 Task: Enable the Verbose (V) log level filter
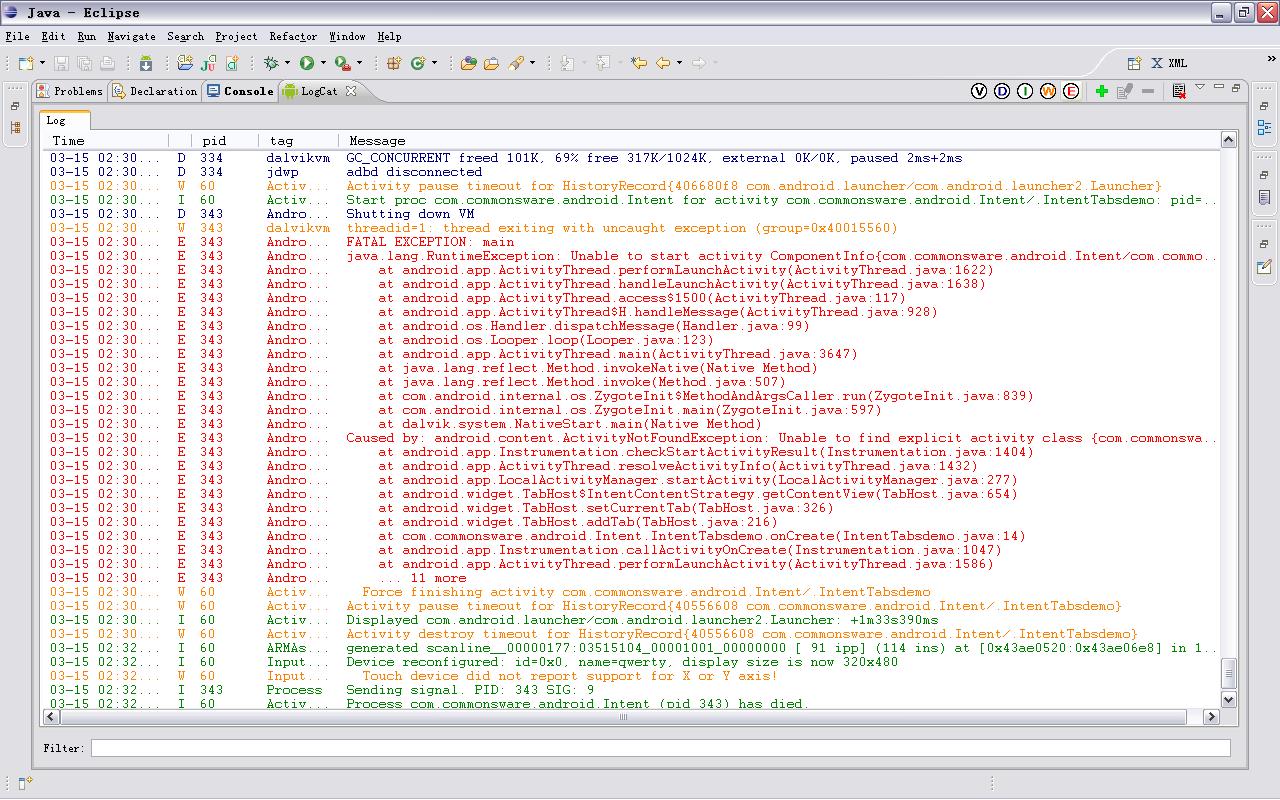click(979, 91)
